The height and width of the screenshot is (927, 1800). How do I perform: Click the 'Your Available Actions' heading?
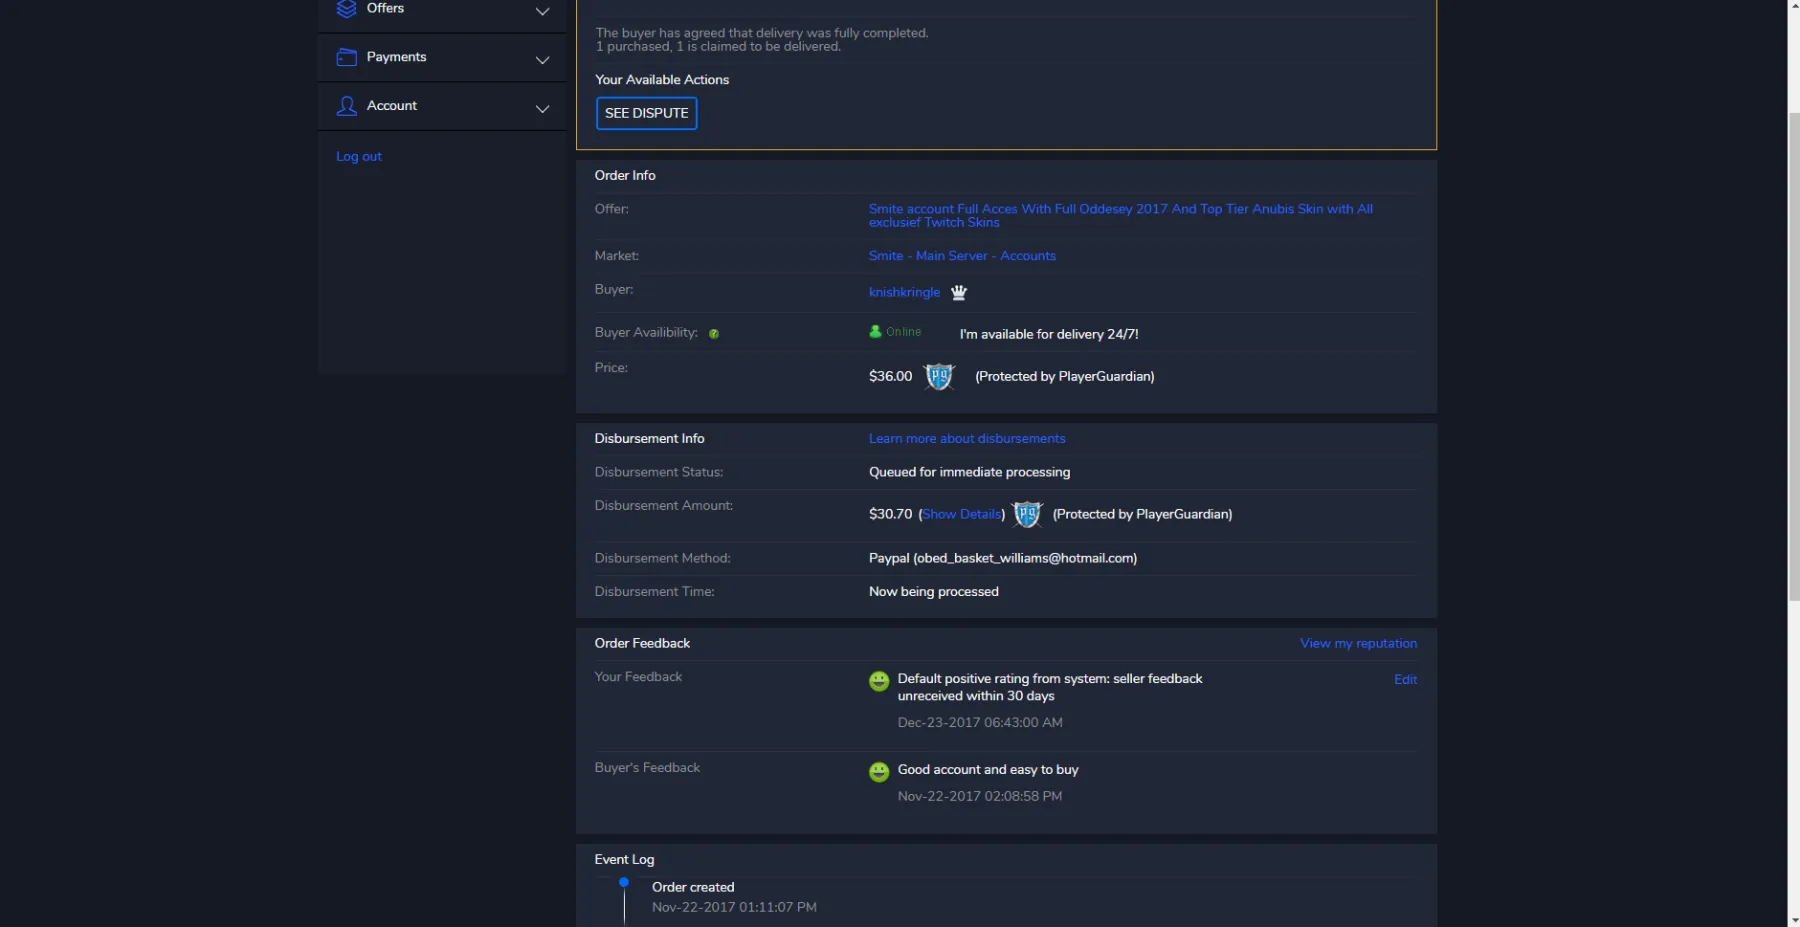point(662,80)
